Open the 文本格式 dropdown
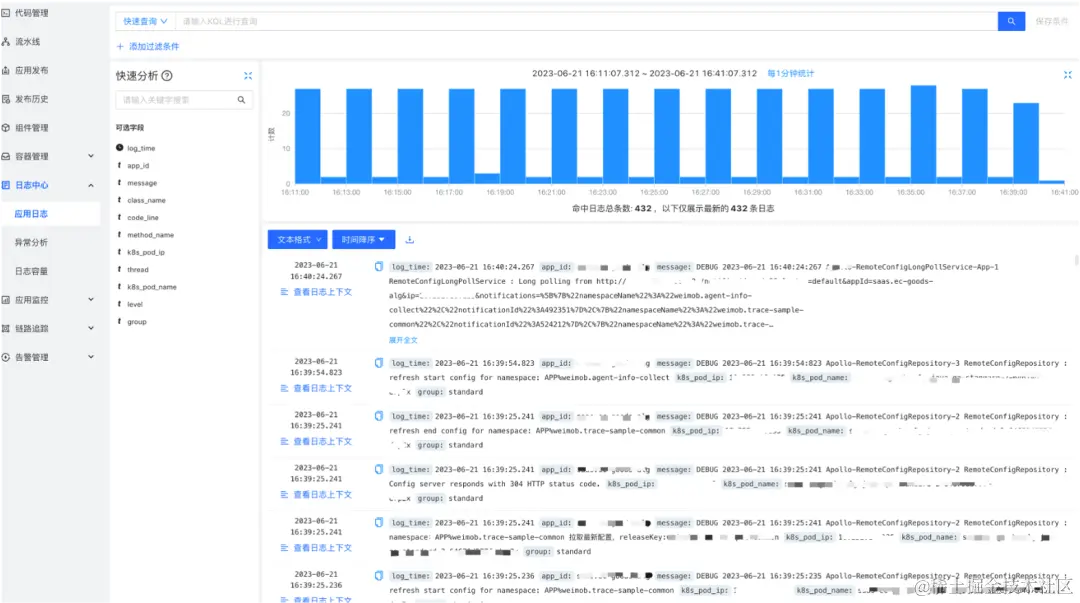The width and height of the screenshot is (1080, 603). pyautogui.click(x=298, y=240)
